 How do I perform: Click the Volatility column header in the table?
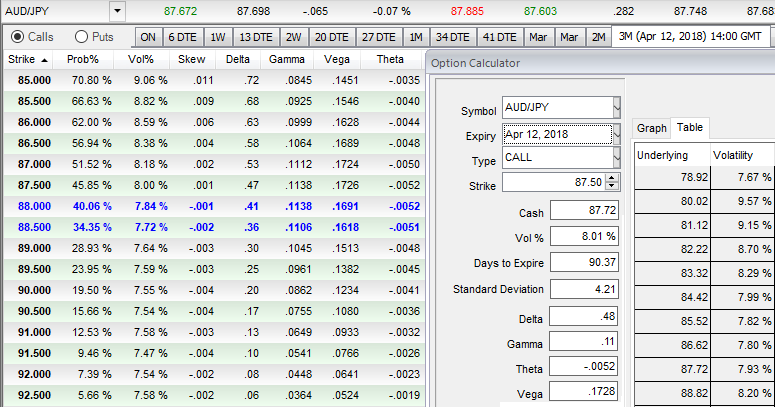(x=740, y=155)
